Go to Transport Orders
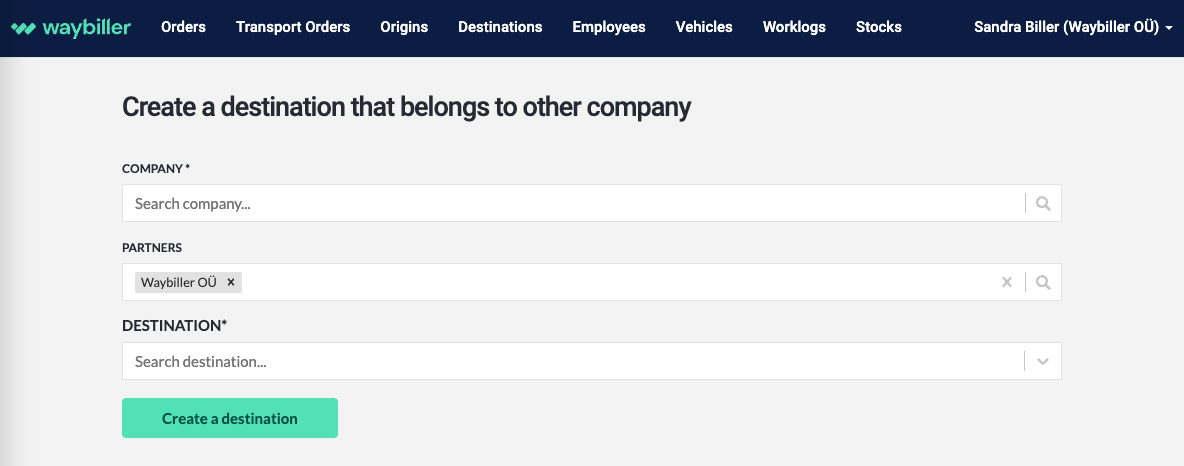The width and height of the screenshot is (1184, 466). point(293,27)
